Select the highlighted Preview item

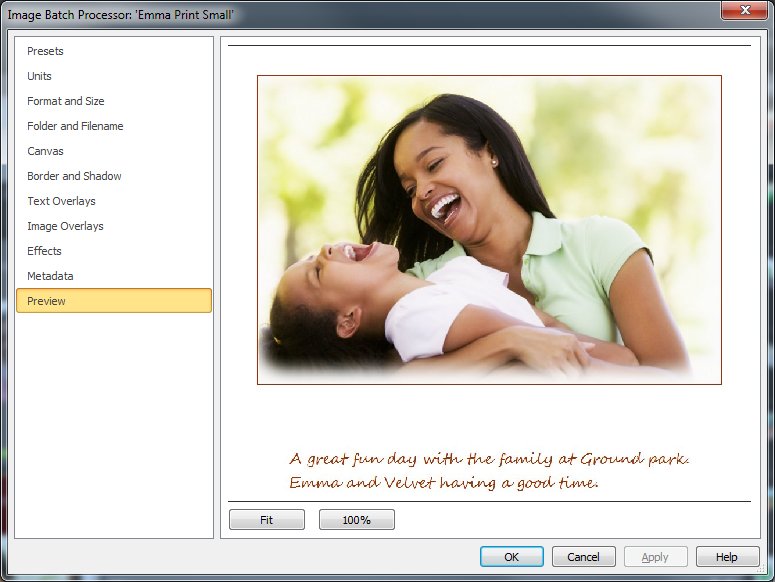[114, 301]
